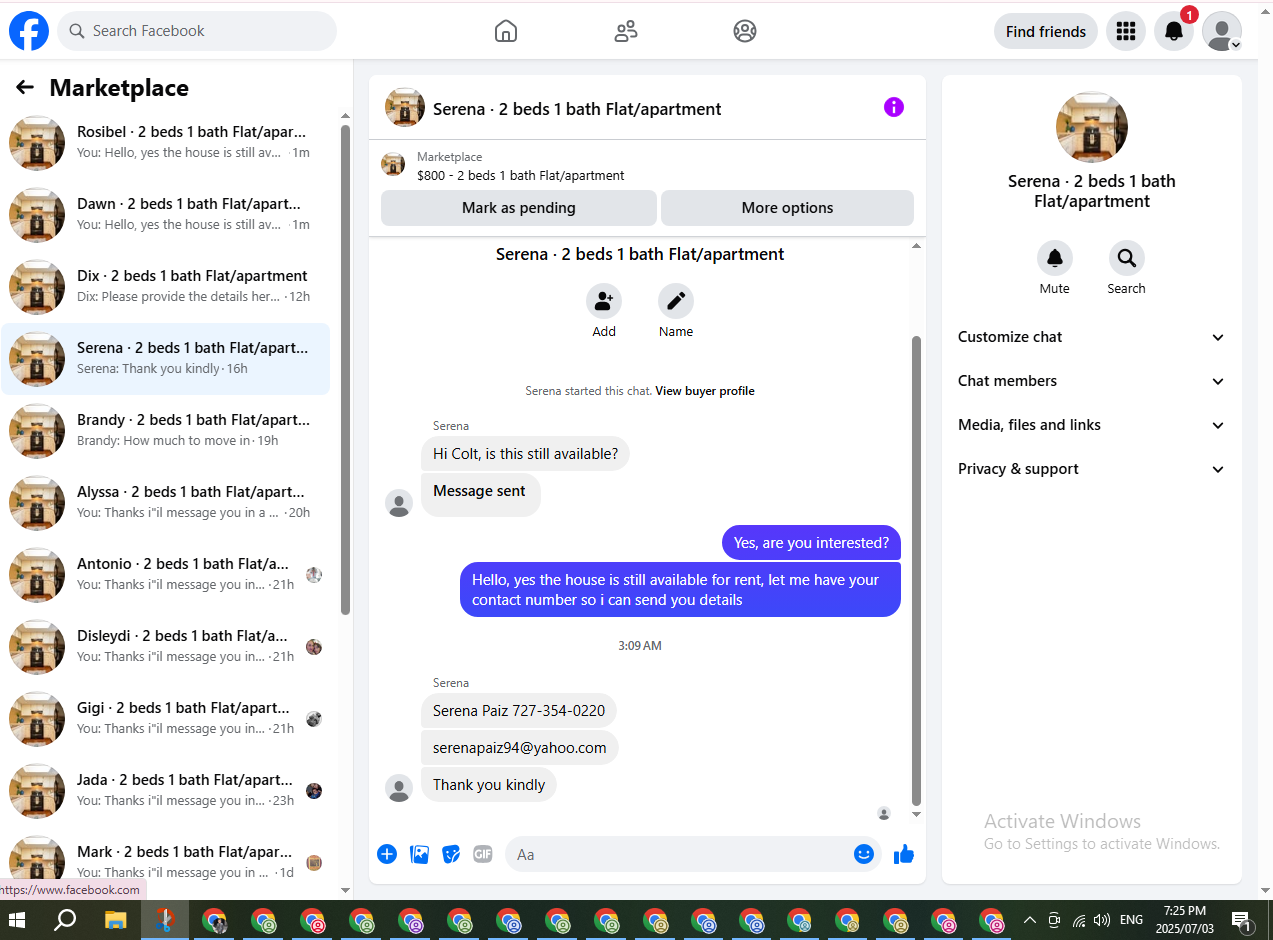Open the Friends icon in top navigation
1273x940 pixels.
[626, 31]
